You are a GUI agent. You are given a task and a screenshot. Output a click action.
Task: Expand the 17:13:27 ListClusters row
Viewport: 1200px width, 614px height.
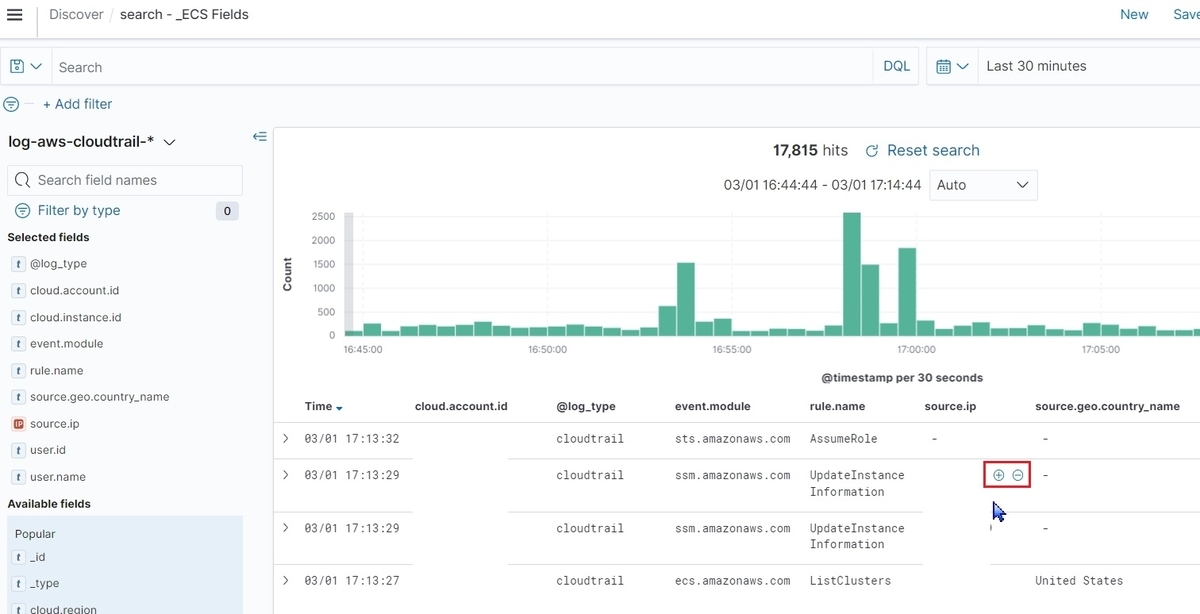285,581
